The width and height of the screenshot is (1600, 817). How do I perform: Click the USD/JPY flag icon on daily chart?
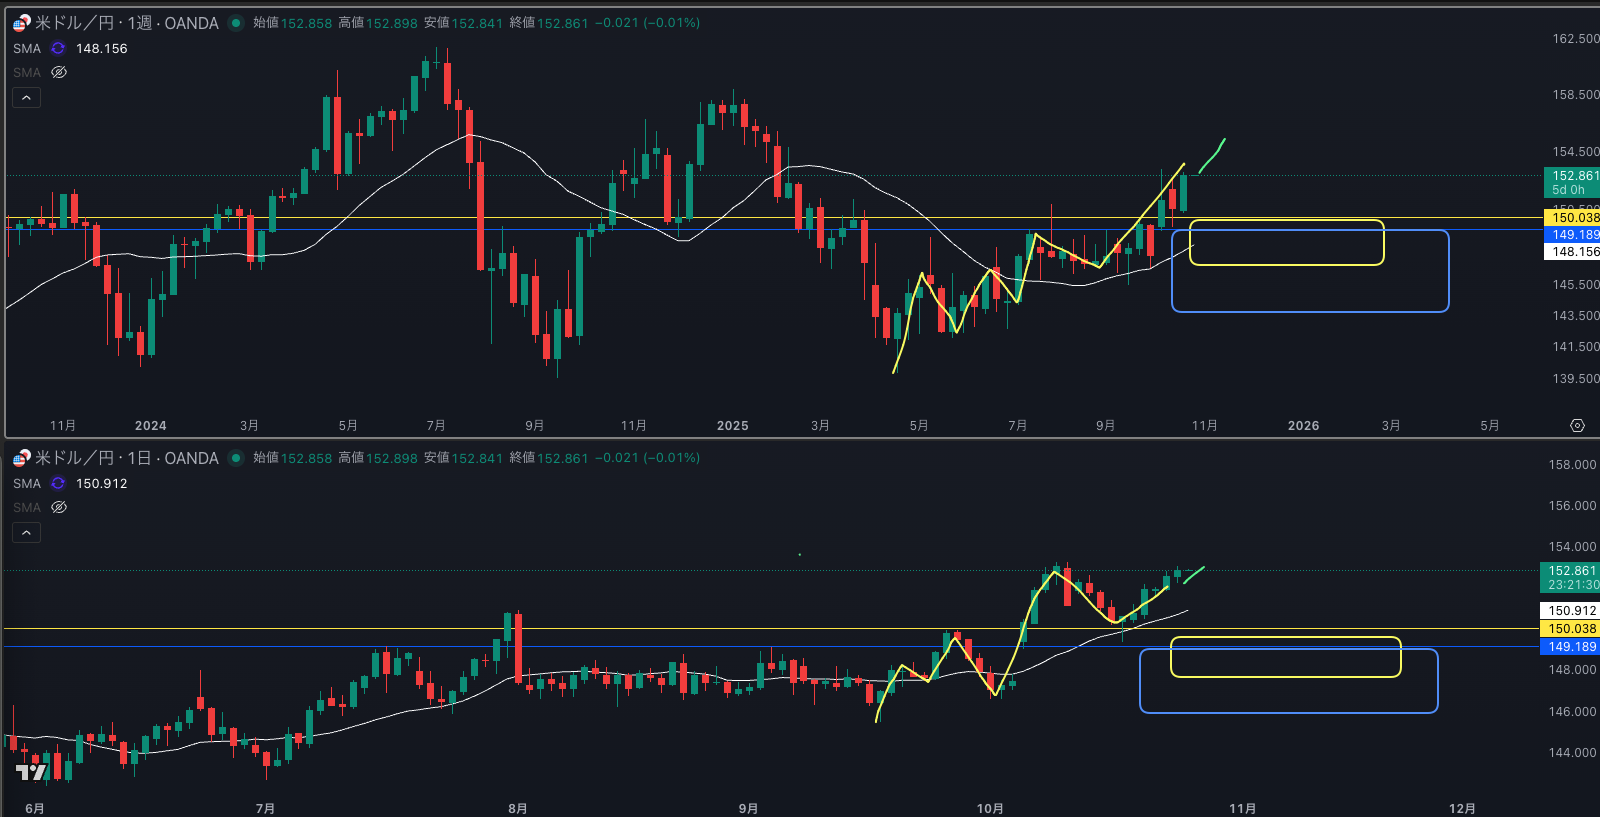21,458
